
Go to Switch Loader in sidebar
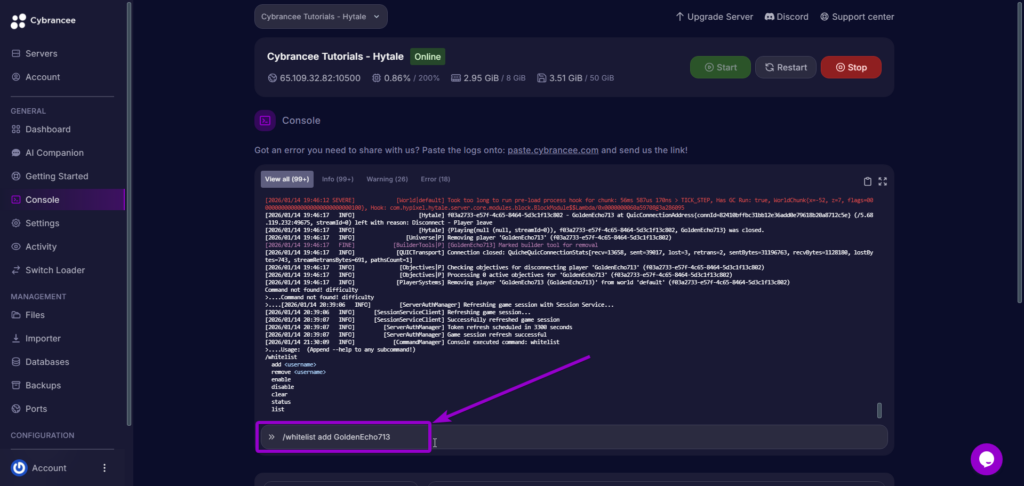[x=54, y=270]
